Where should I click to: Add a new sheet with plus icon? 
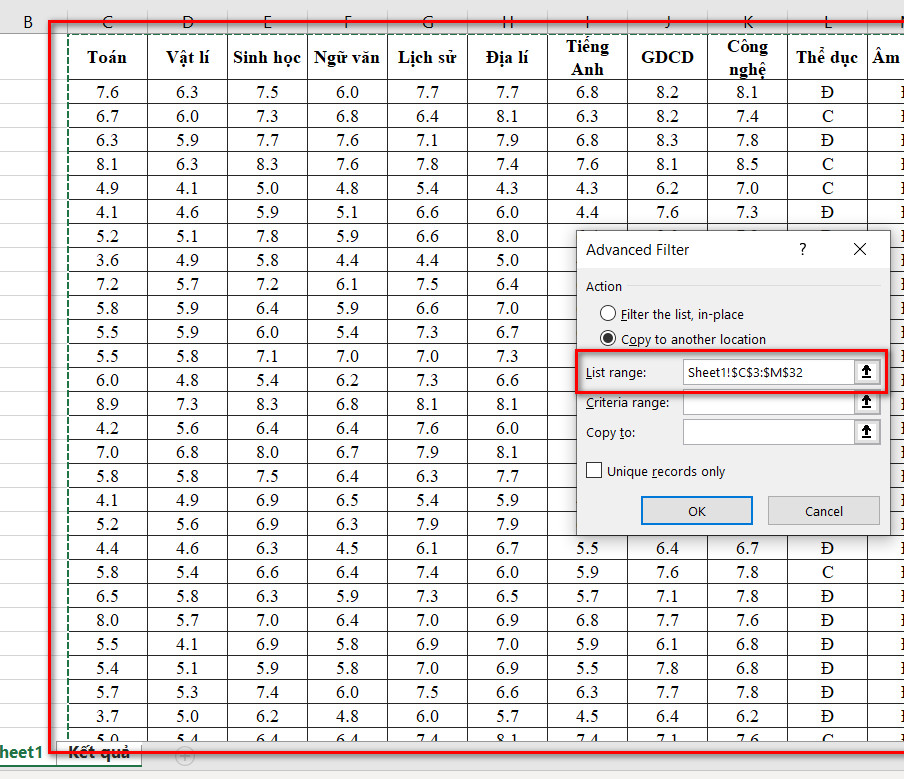(x=185, y=756)
